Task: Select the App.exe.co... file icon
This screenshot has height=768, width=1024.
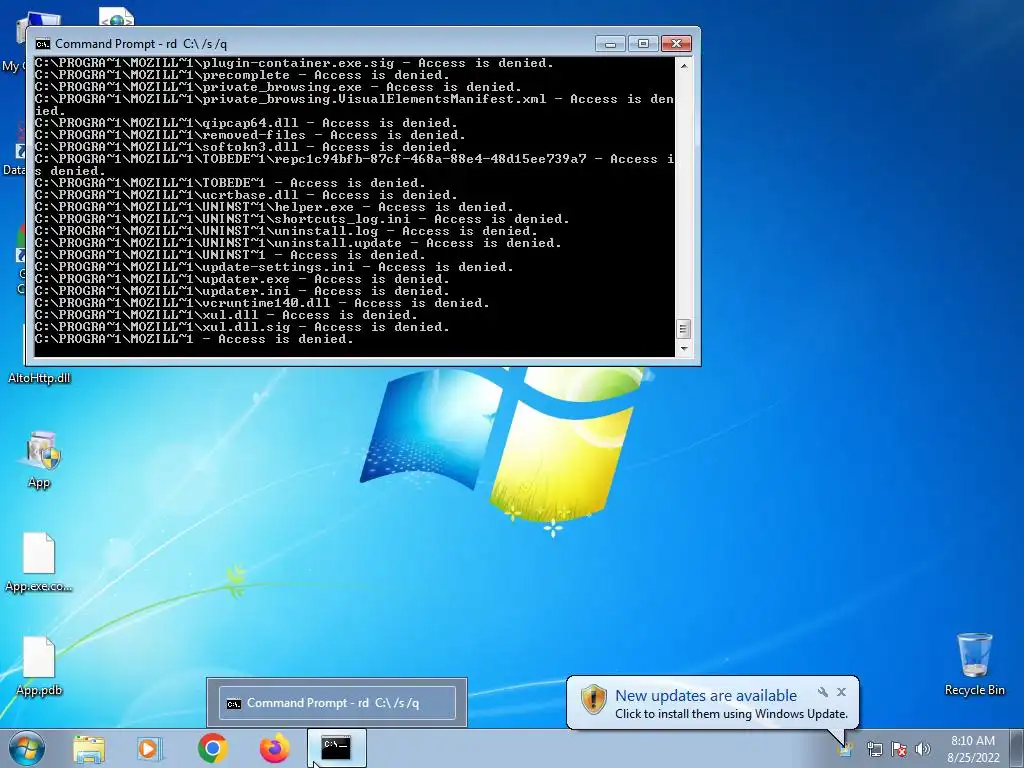Action: tap(39, 562)
